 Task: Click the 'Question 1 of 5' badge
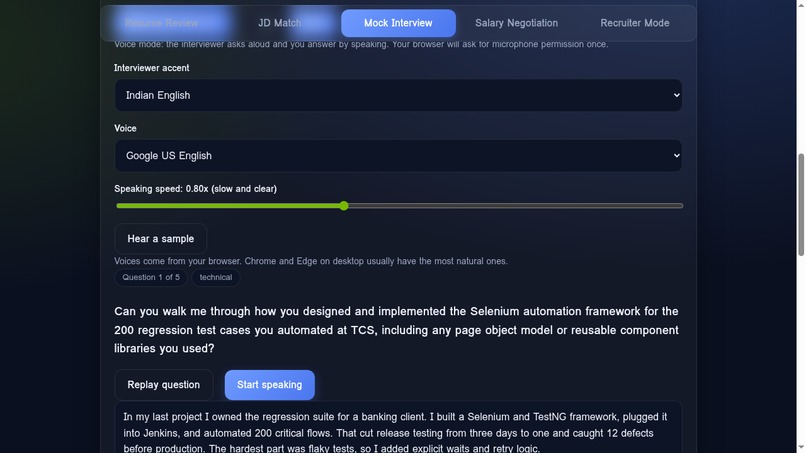[x=151, y=277]
